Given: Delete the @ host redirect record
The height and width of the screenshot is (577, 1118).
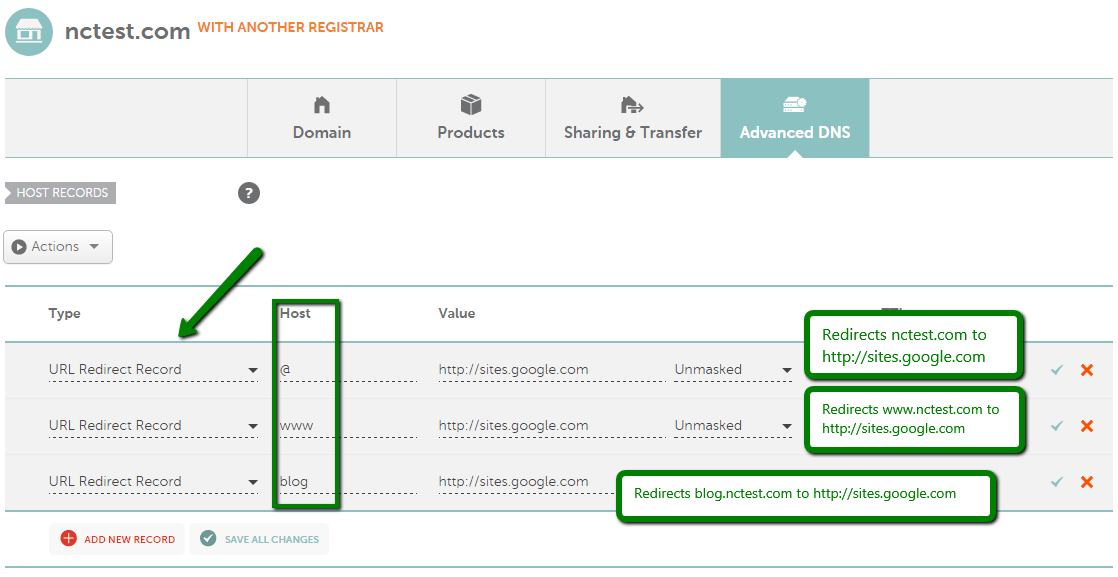Looking at the screenshot, I should click(1087, 369).
